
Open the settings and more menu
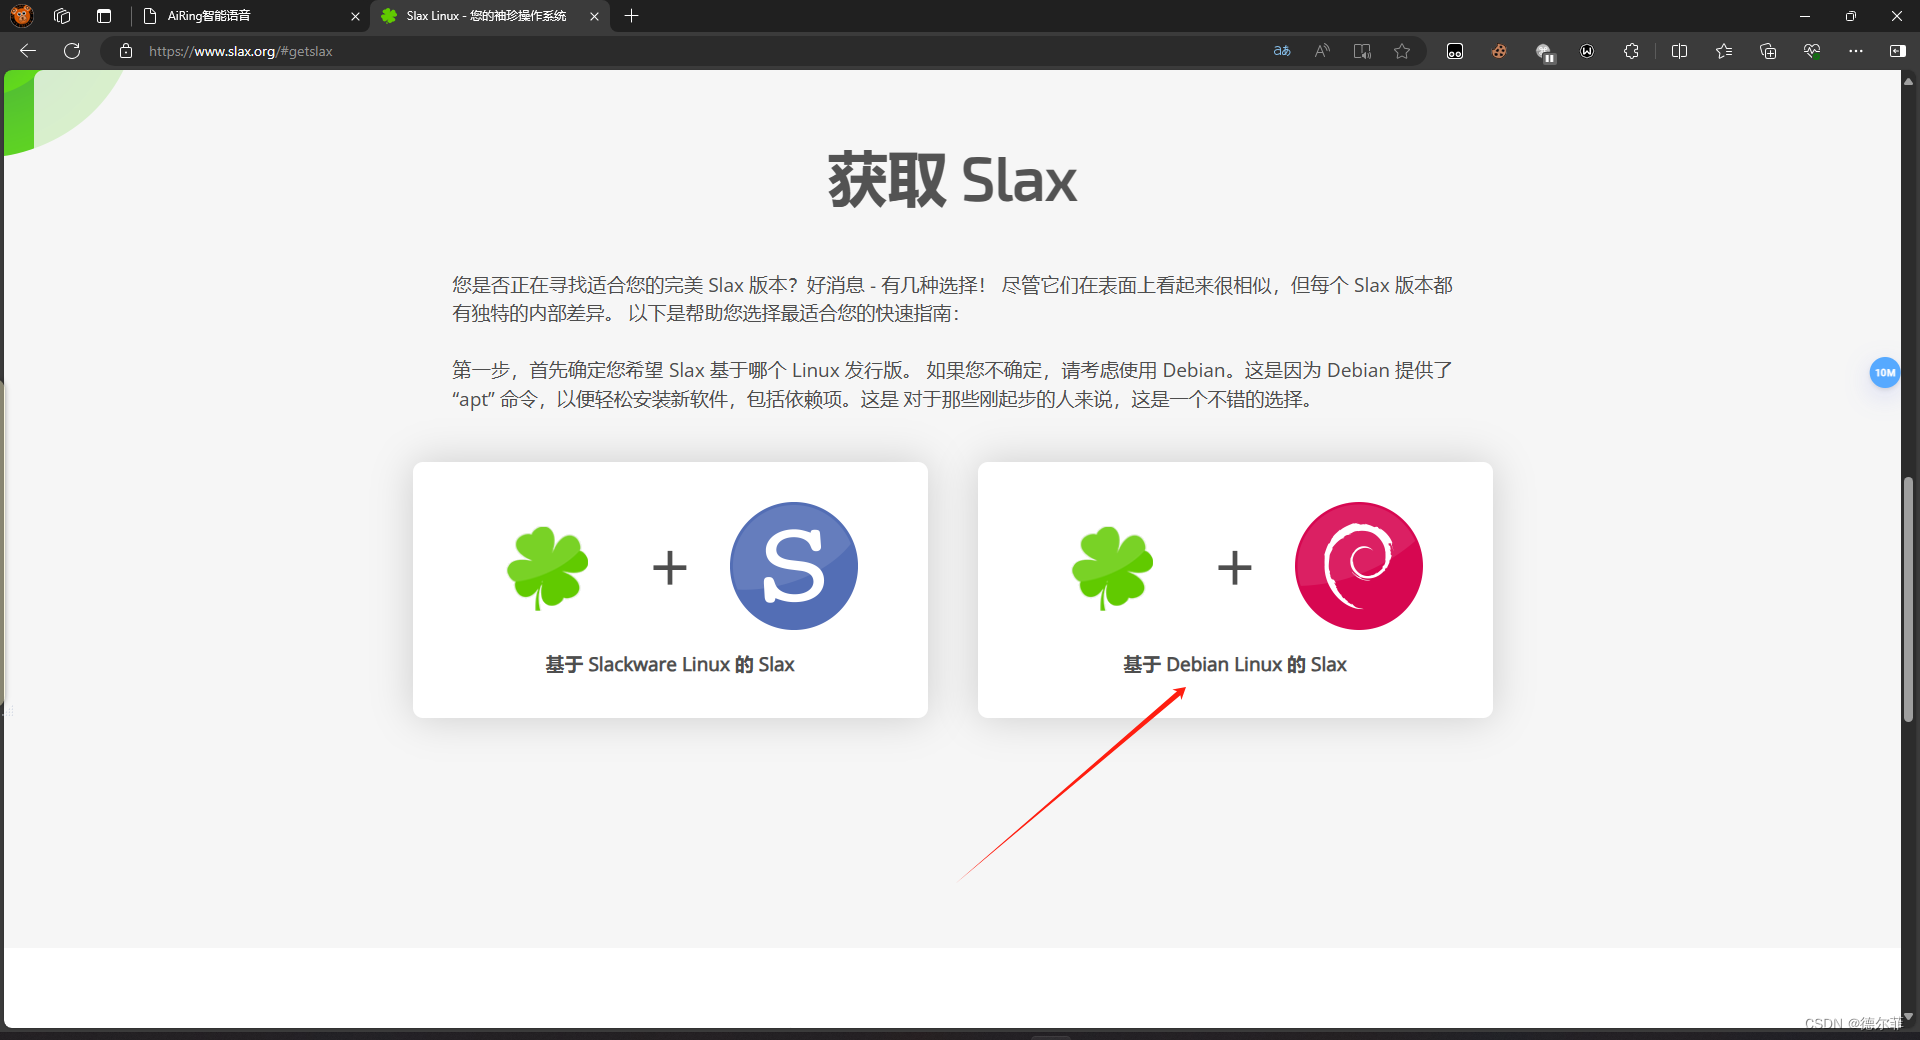click(1856, 51)
